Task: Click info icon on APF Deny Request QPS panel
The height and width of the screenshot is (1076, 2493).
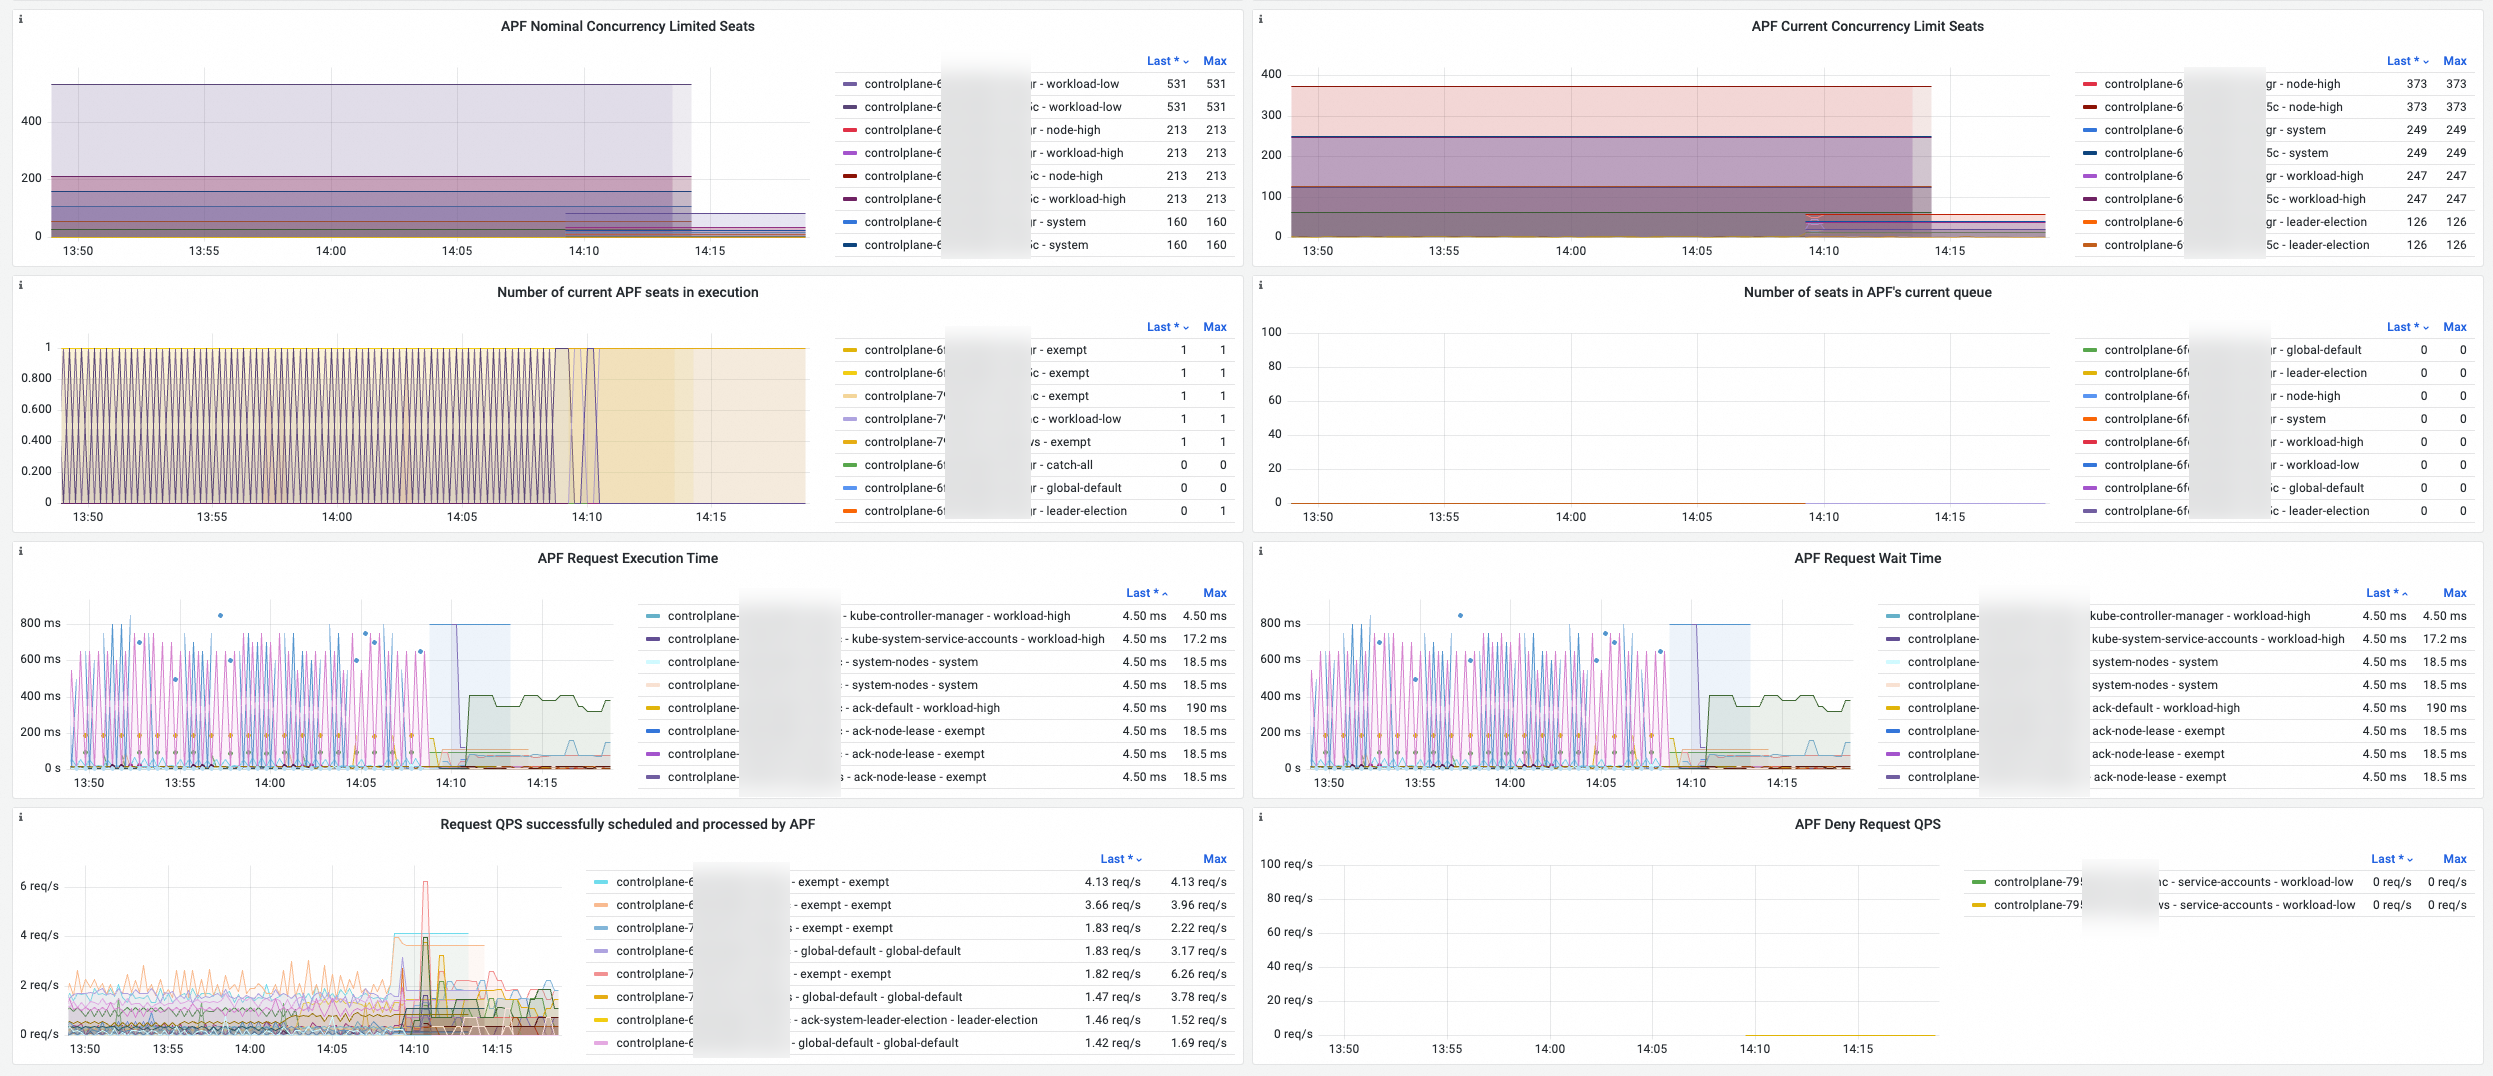Action: pos(1260,817)
